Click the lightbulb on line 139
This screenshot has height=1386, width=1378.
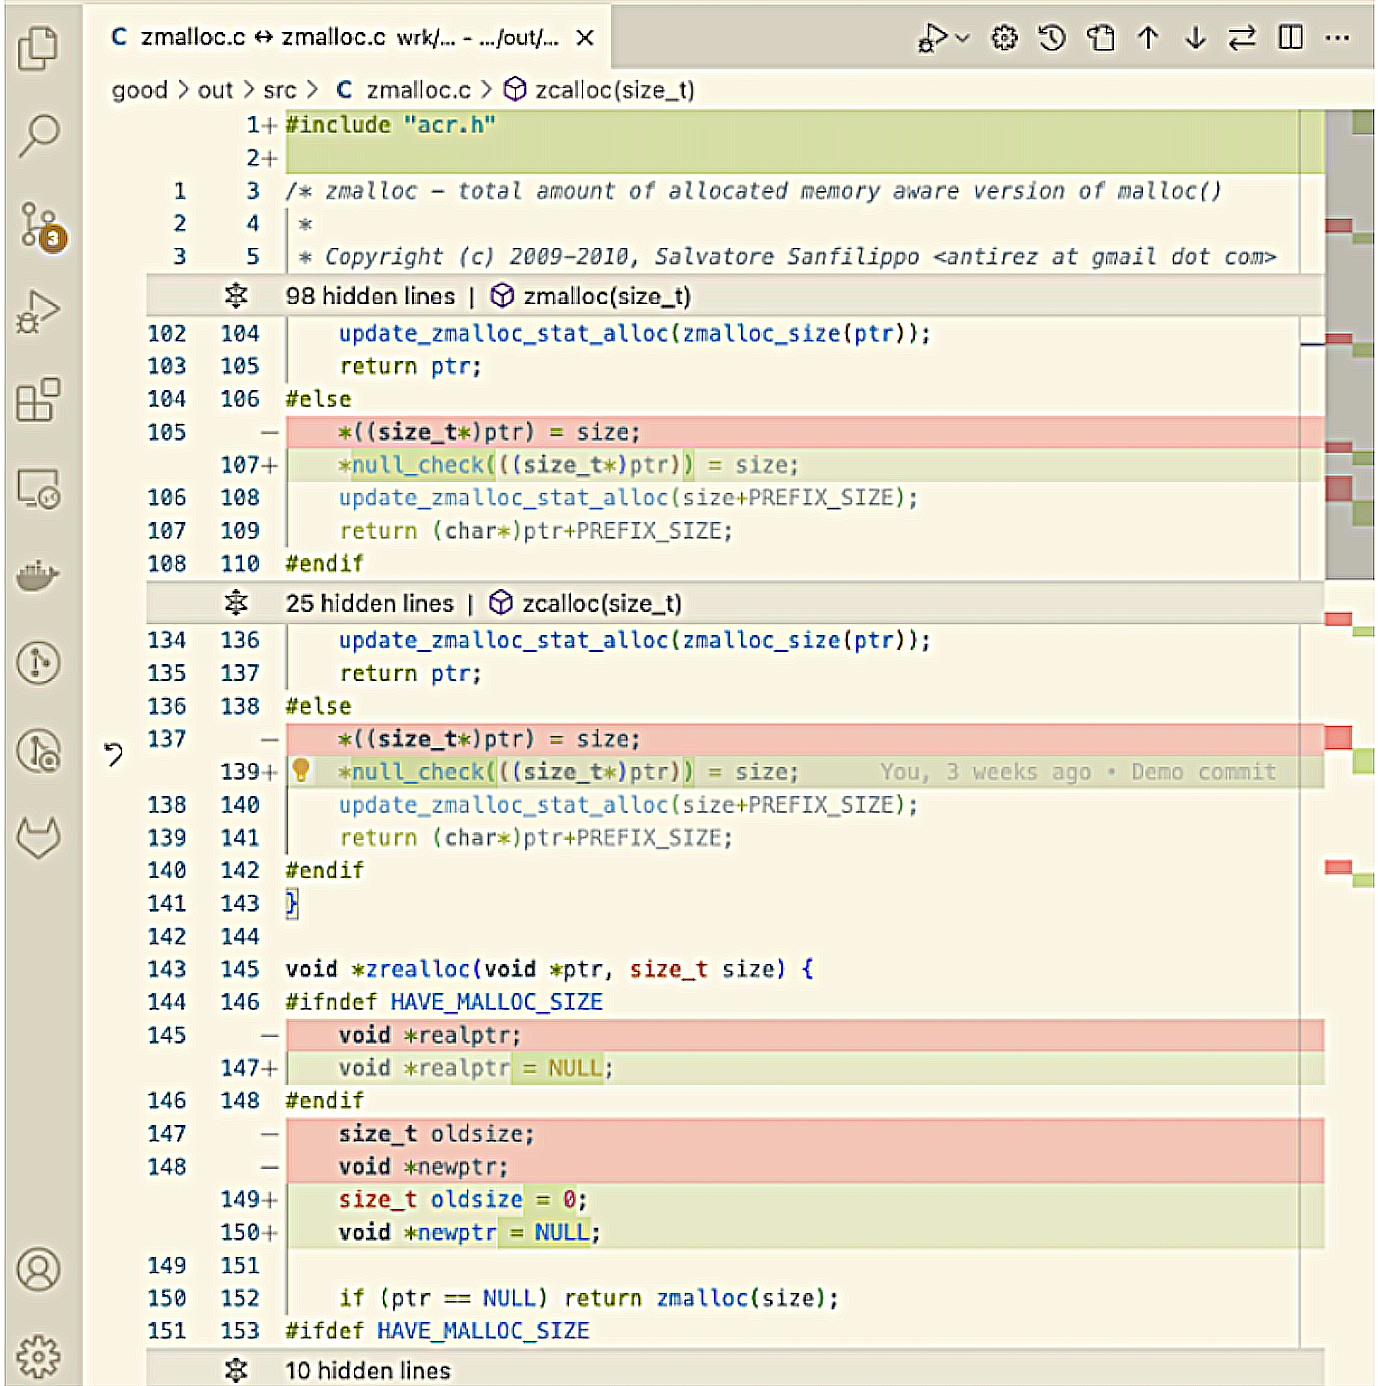coord(301,770)
